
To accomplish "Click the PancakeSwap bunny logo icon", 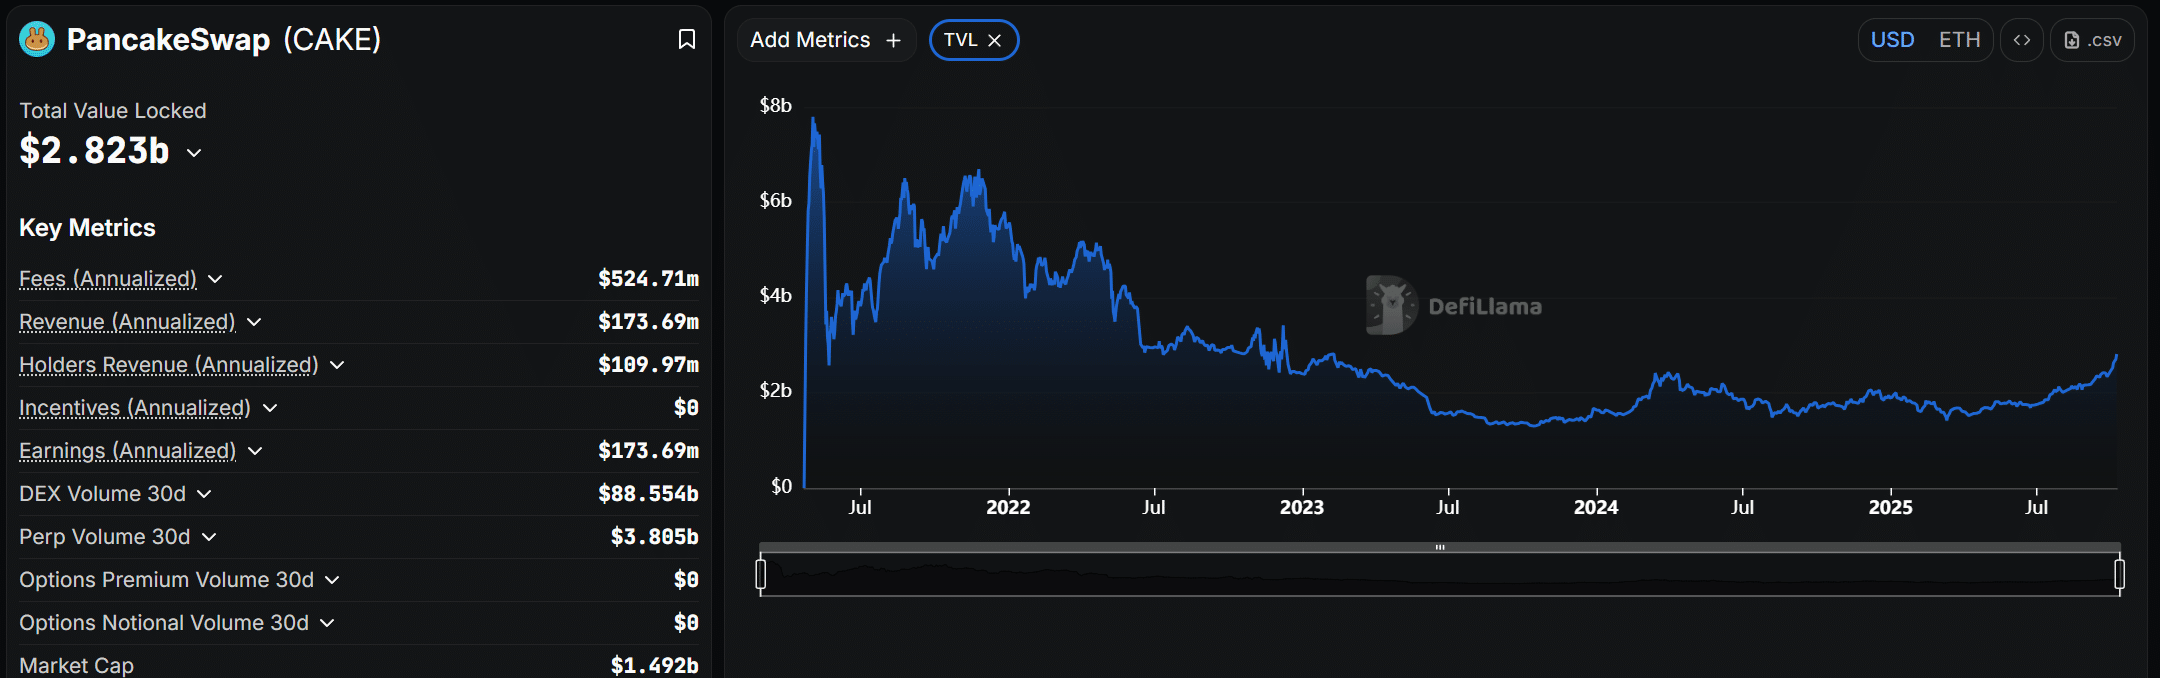I will pyautogui.click(x=37, y=40).
